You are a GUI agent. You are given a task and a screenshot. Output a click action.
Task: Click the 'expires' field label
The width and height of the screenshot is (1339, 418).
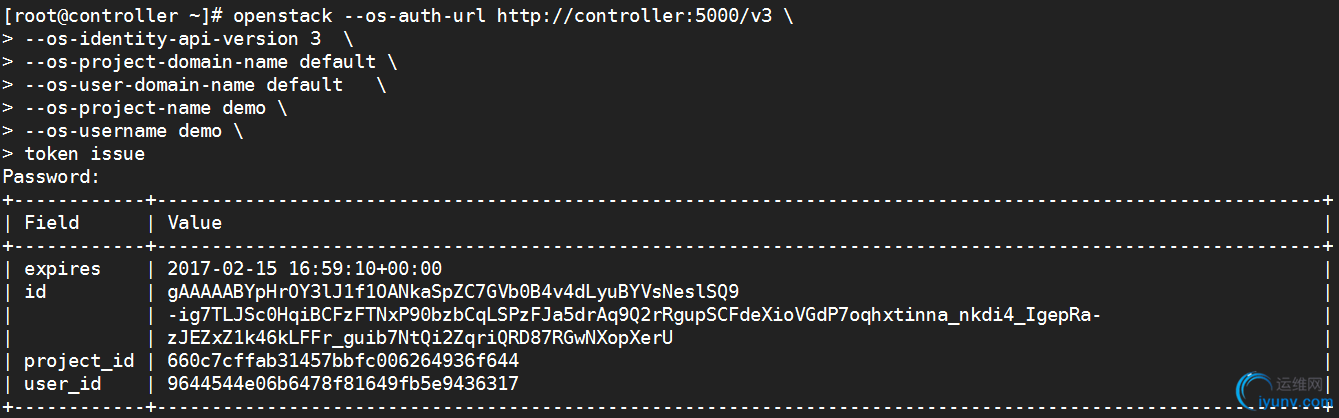click(x=63, y=268)
